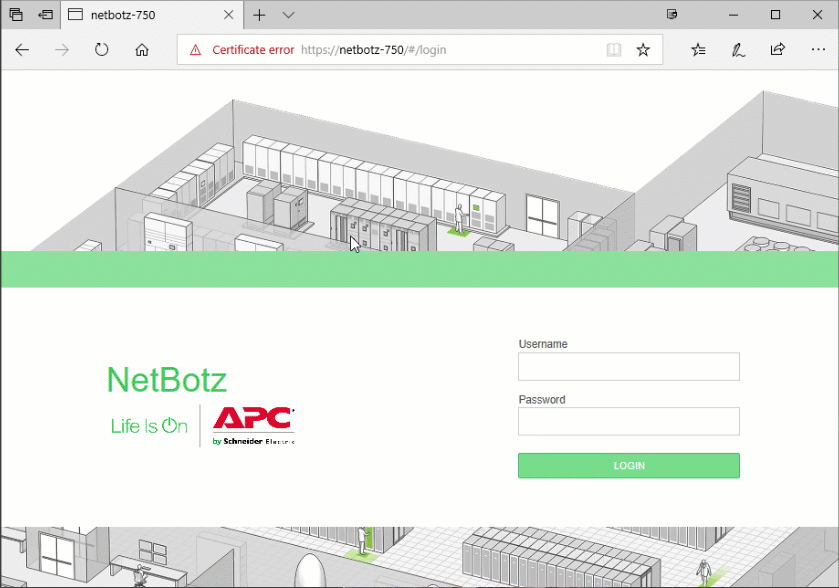Open Settings and more menu
839x588 pixels.
[818, 50]
